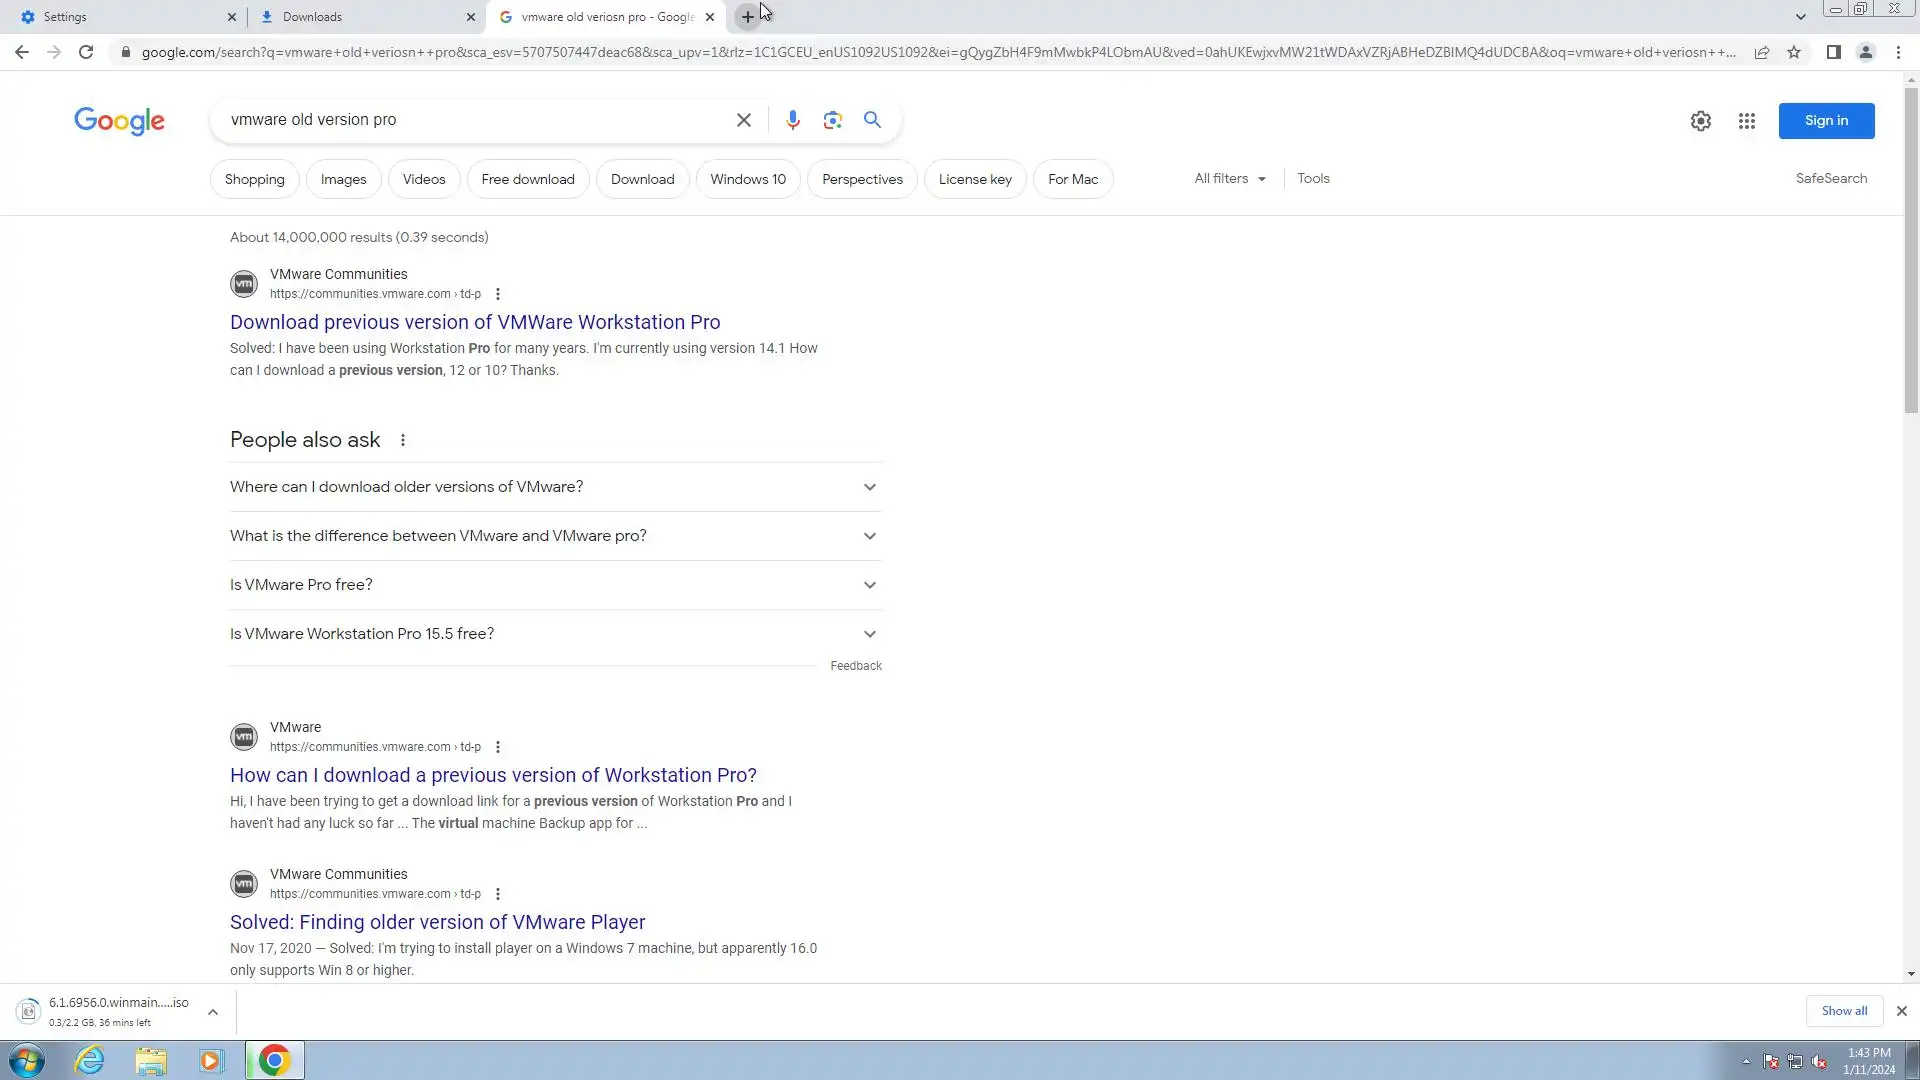Open Google Lens image search
This screenshot has width=1920, height=1080.
[832, 120]
